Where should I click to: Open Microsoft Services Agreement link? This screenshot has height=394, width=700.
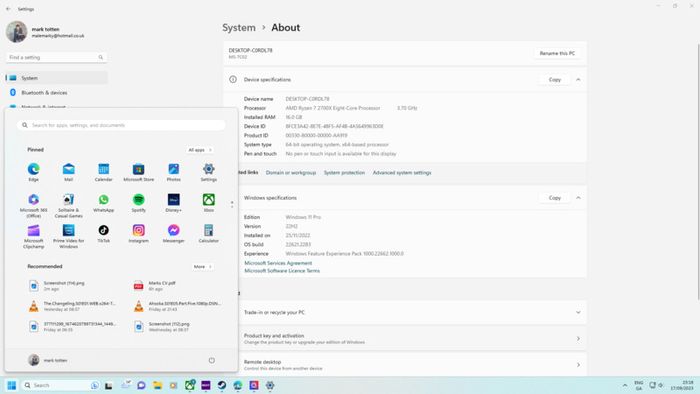(278, 263)
